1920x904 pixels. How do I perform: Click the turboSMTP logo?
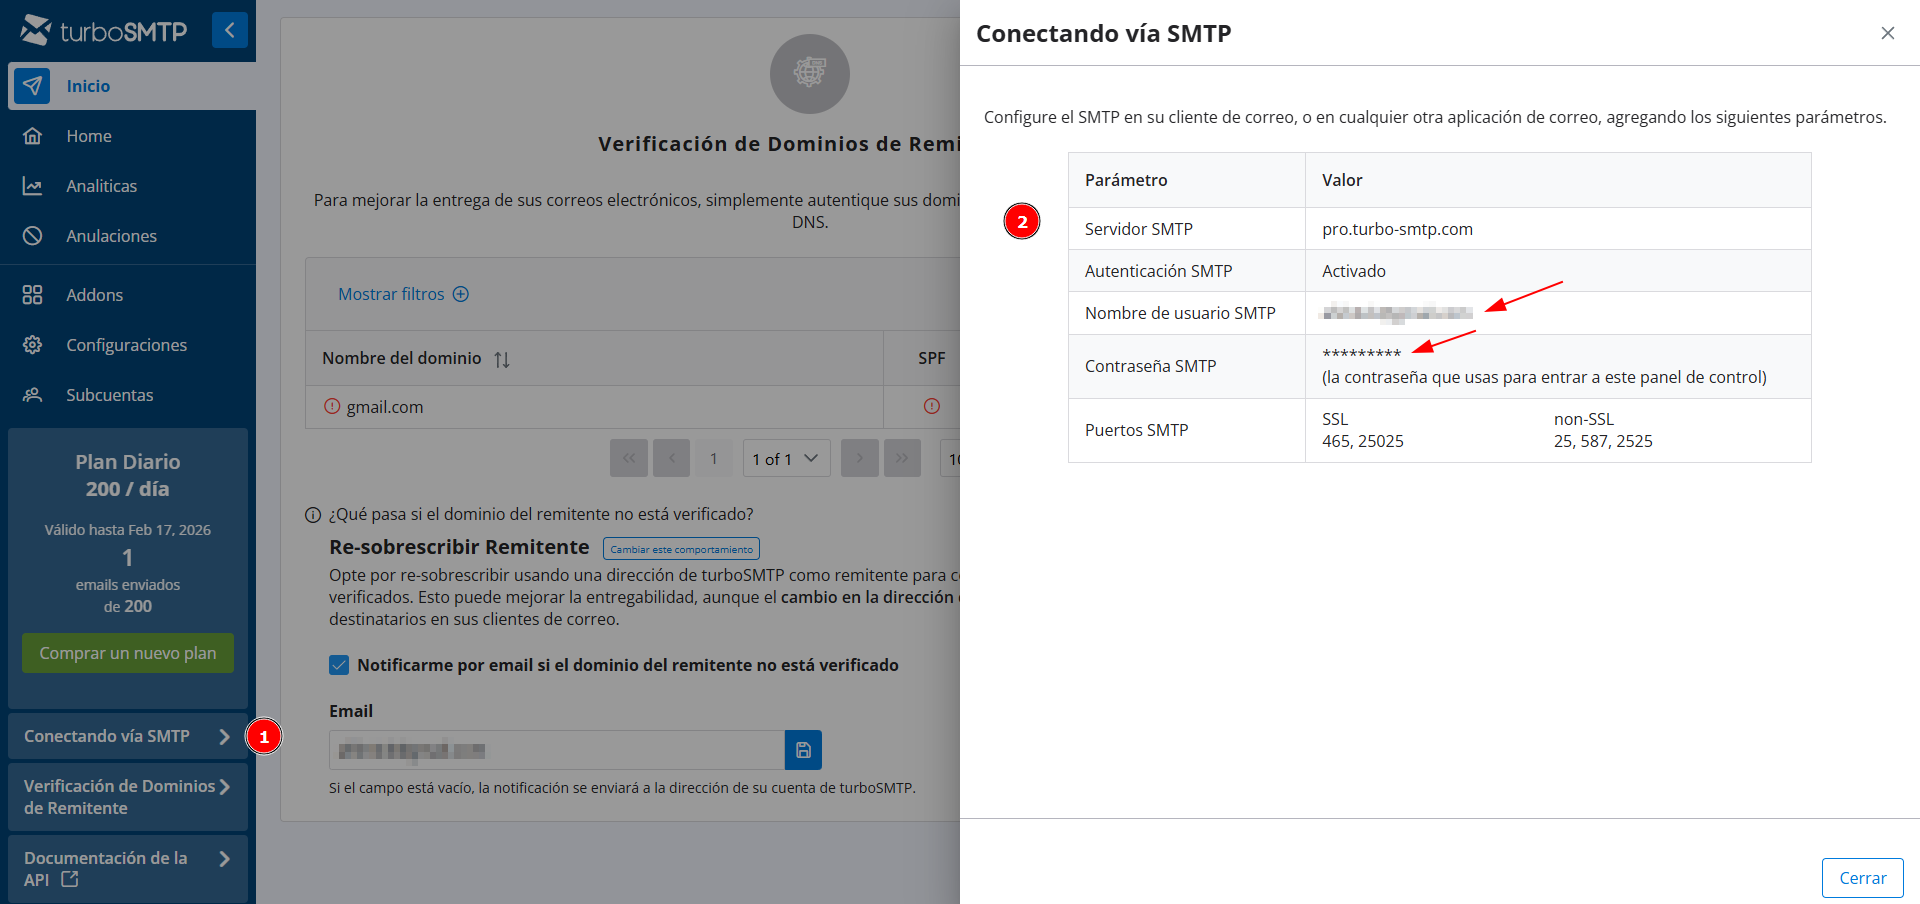[104, 31]
